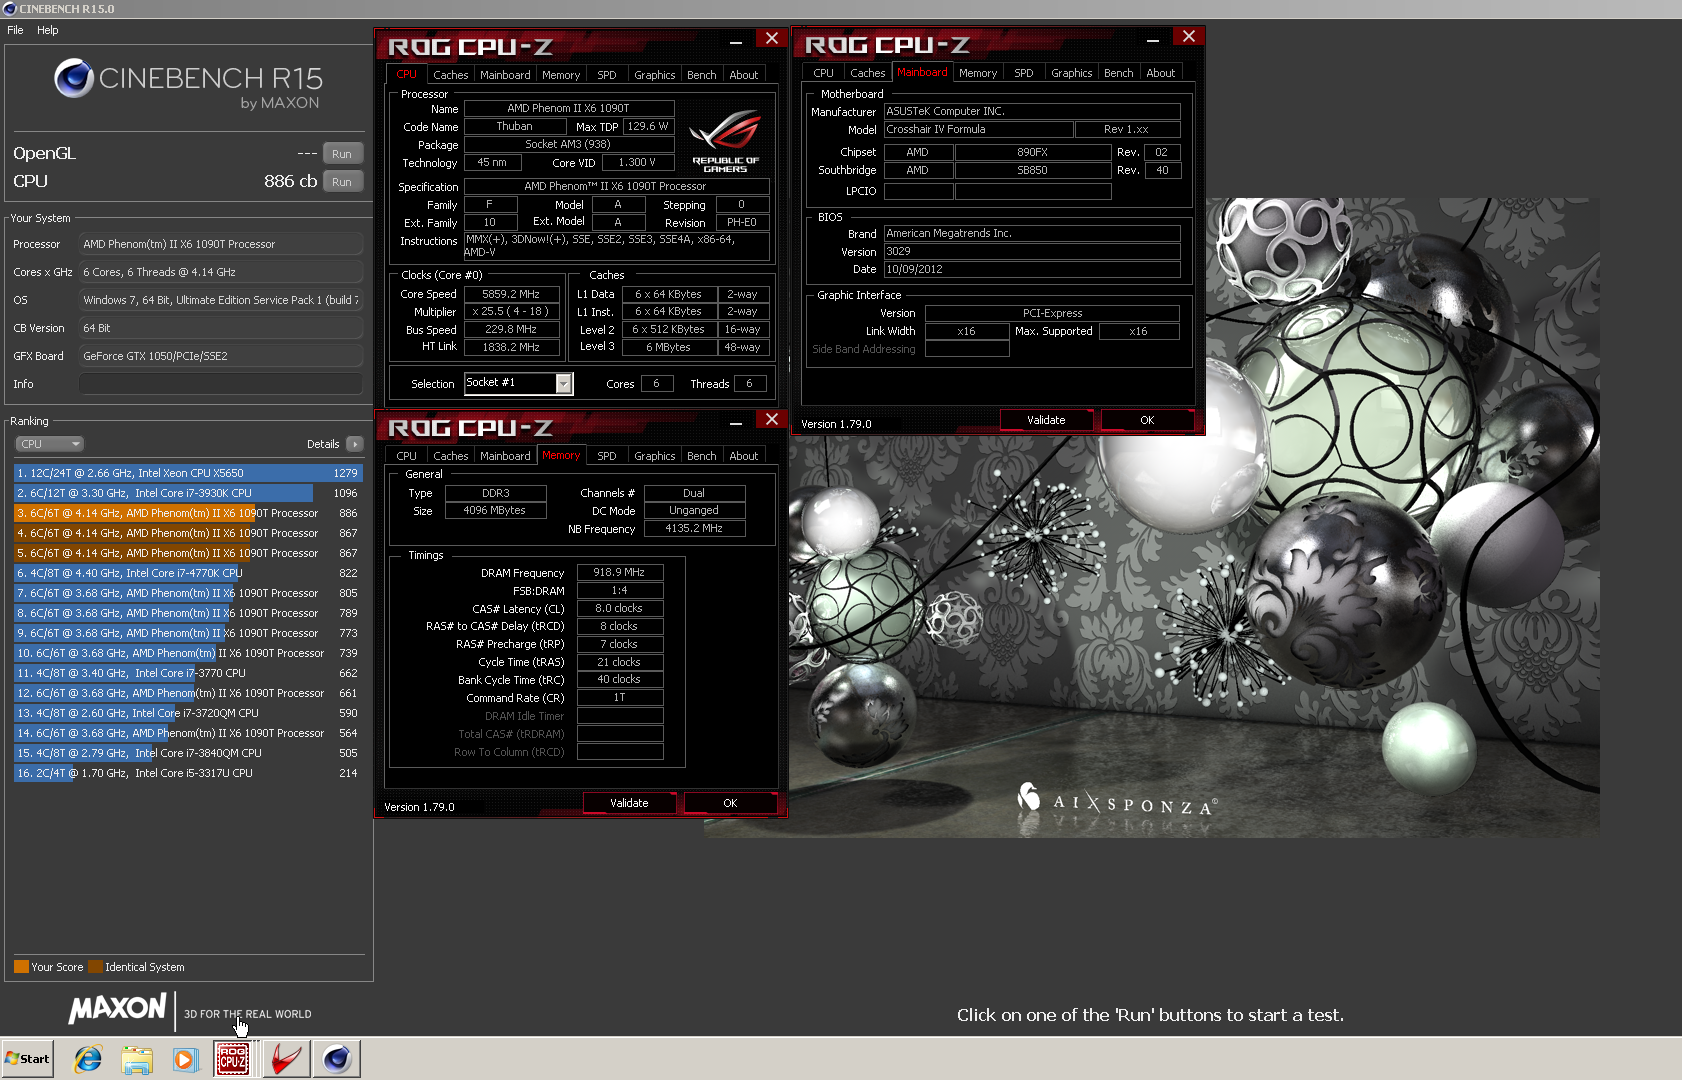1682x1080 pixels.
Task: Click the Core Speed value 5859.2 MHz
Action: point(511,294)
